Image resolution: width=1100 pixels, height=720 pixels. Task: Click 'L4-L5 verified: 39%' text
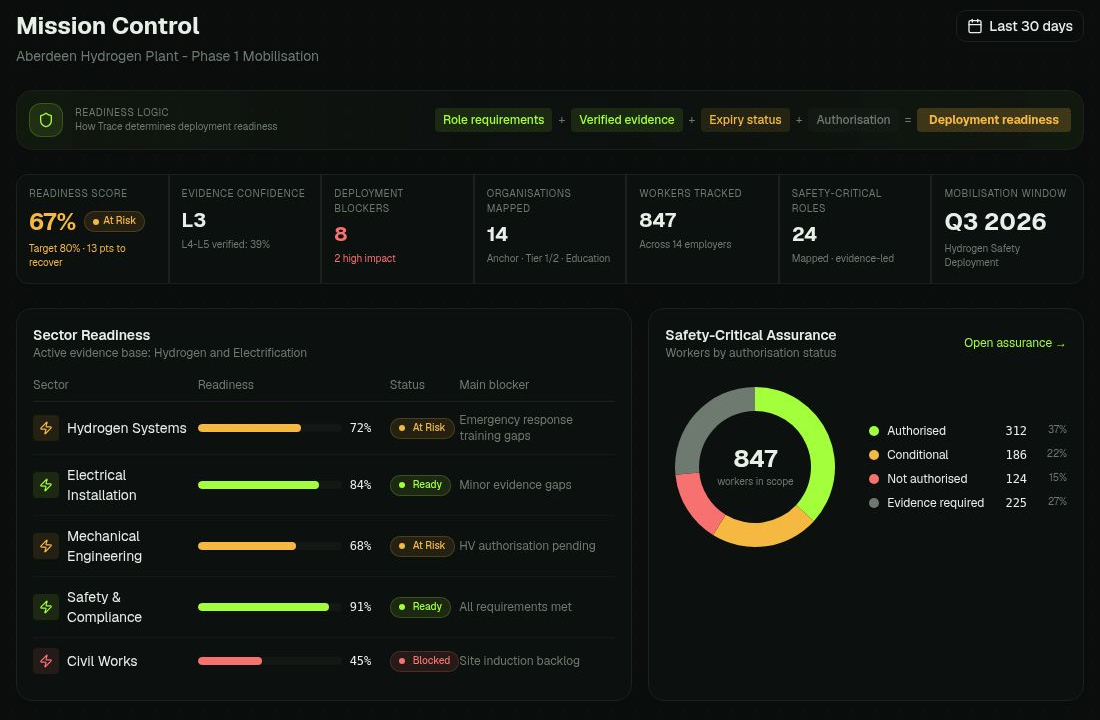coord(226,244)
